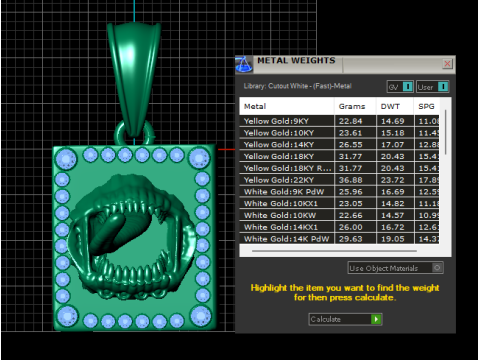This screenshot has height=360, width=480.
Task: Click the 36.88 grams value
Action: coord(350,180)
